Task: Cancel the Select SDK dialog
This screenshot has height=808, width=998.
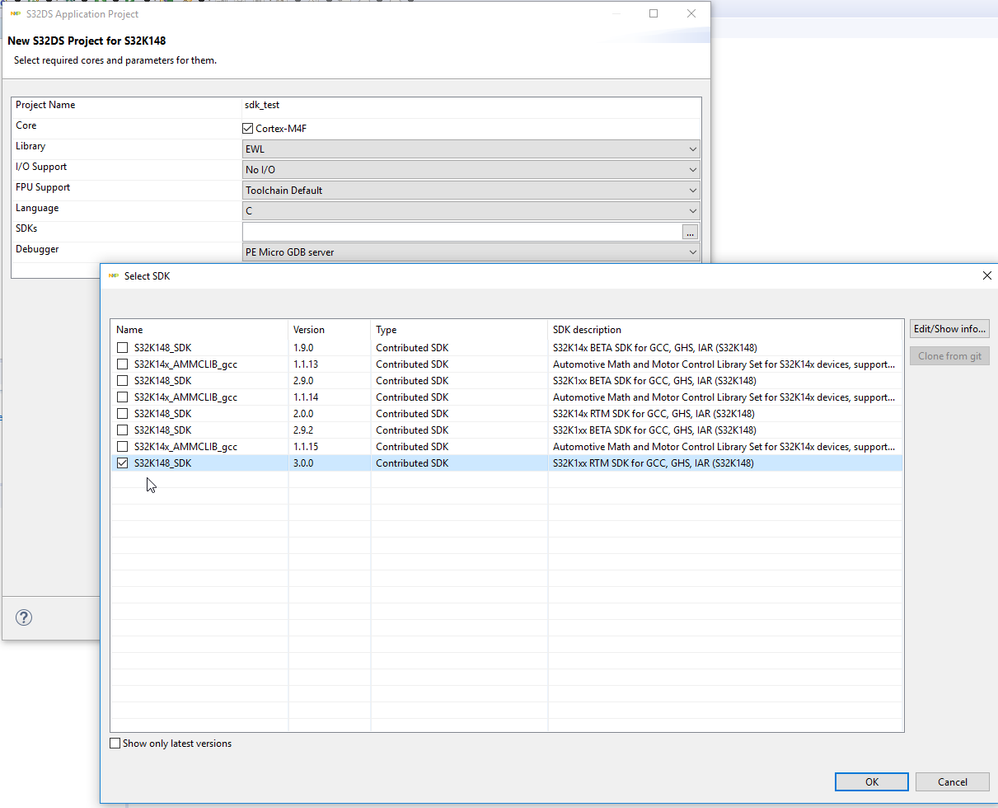Action: click(x=952, y=782)
